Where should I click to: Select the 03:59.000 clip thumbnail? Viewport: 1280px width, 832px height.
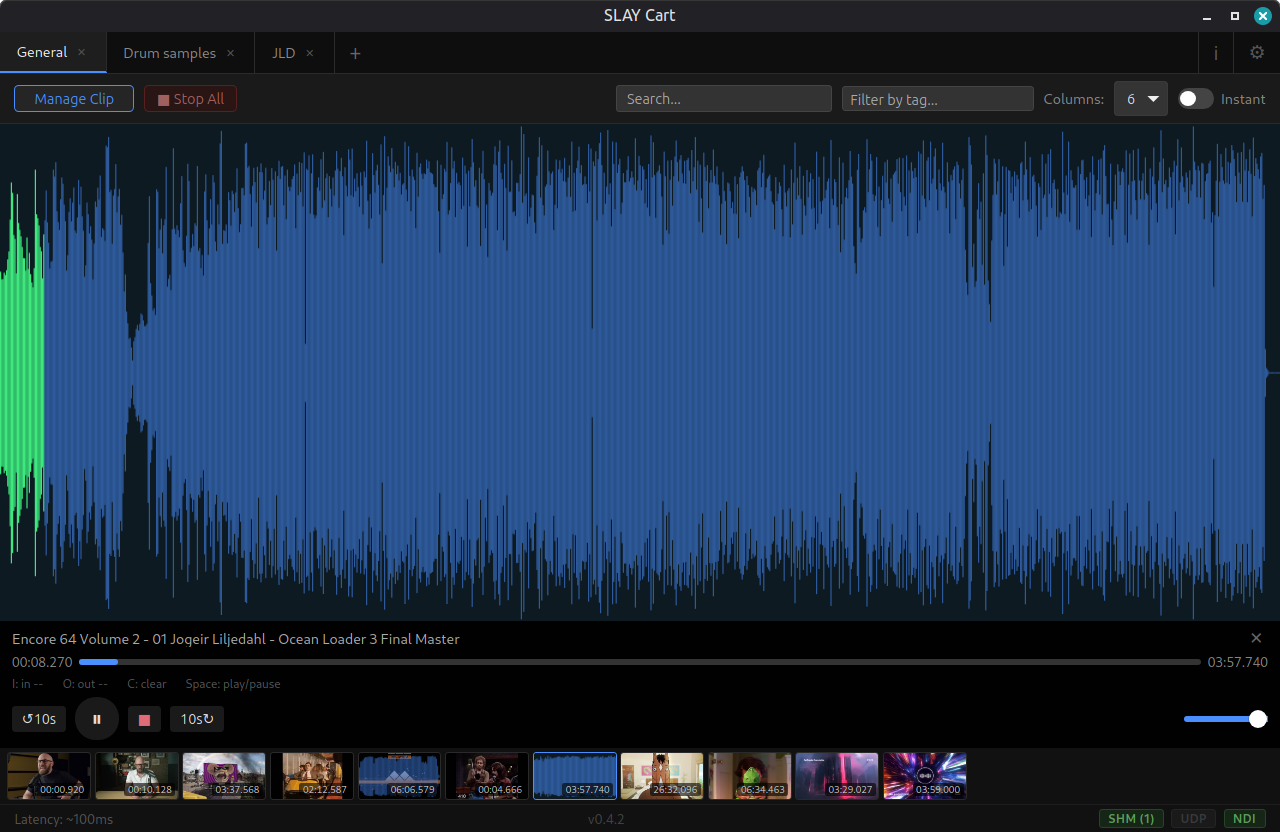pyautogui.click(x=925, y=776)
